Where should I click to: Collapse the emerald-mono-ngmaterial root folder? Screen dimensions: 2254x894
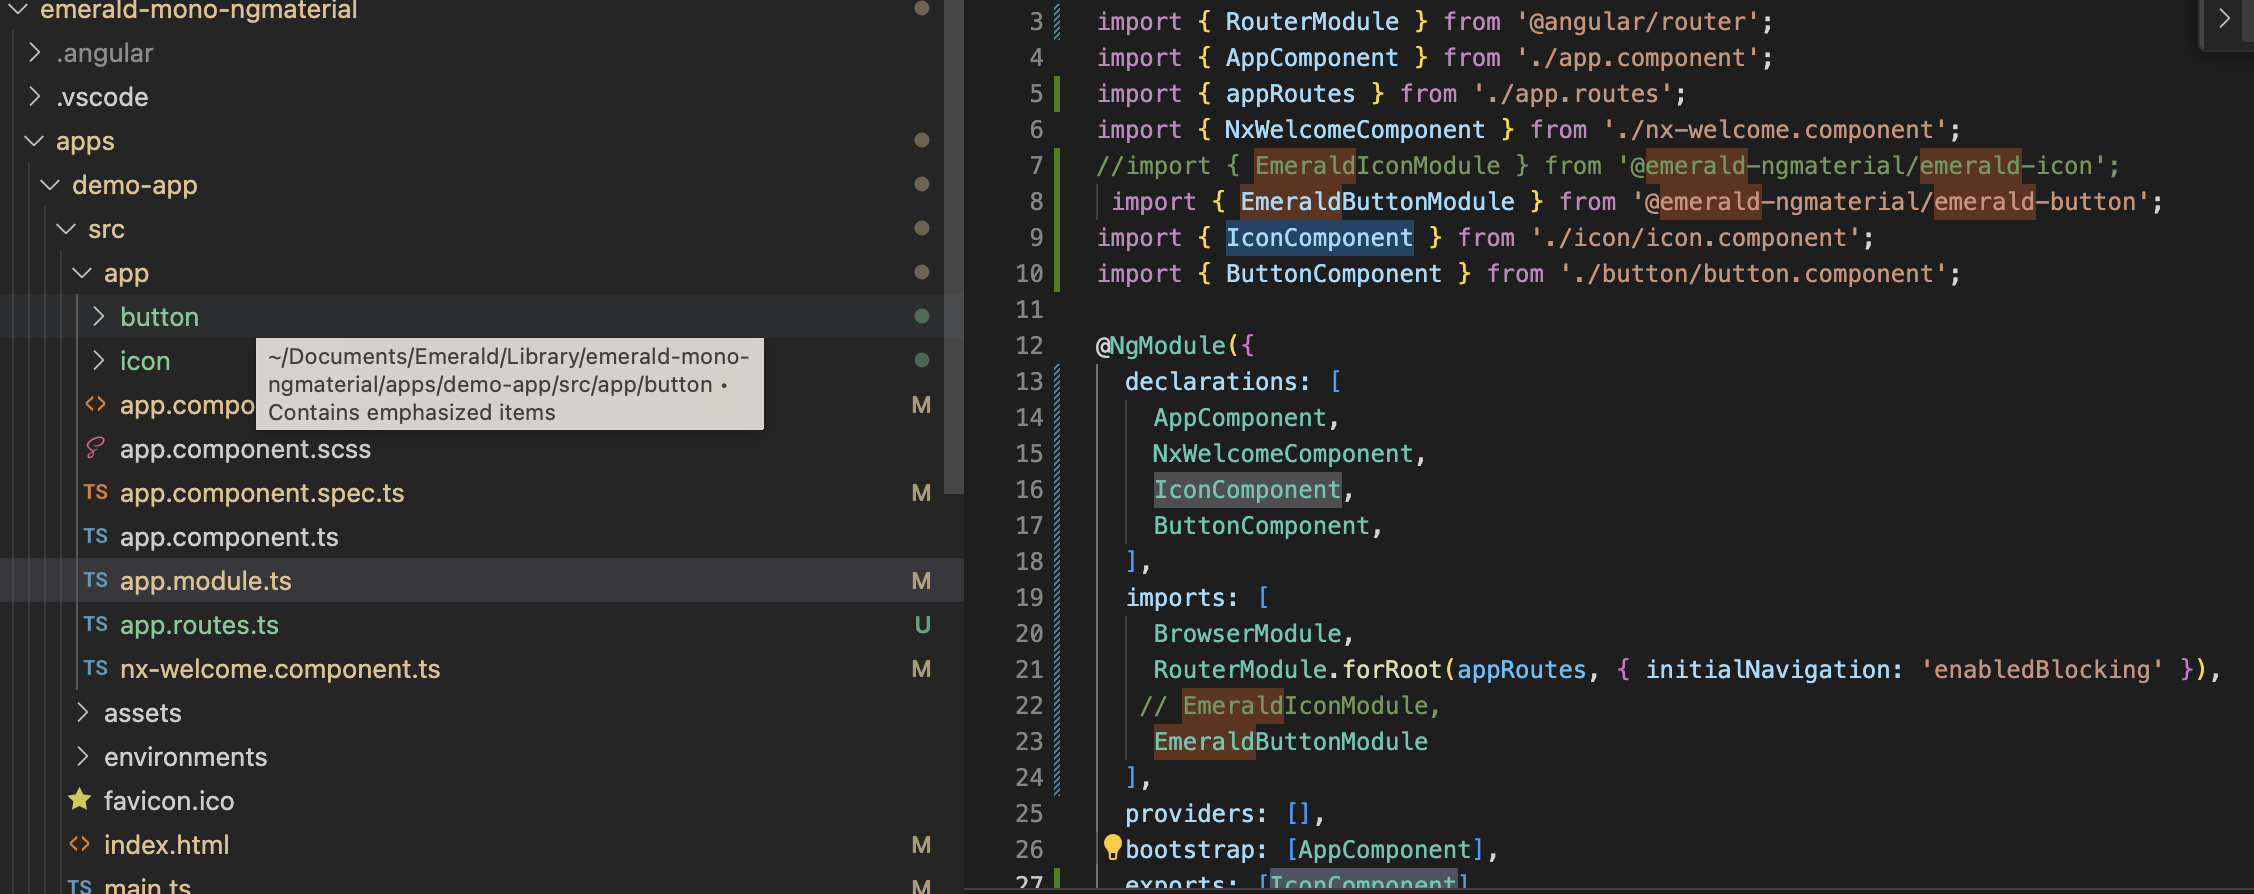tap(18, 9)
